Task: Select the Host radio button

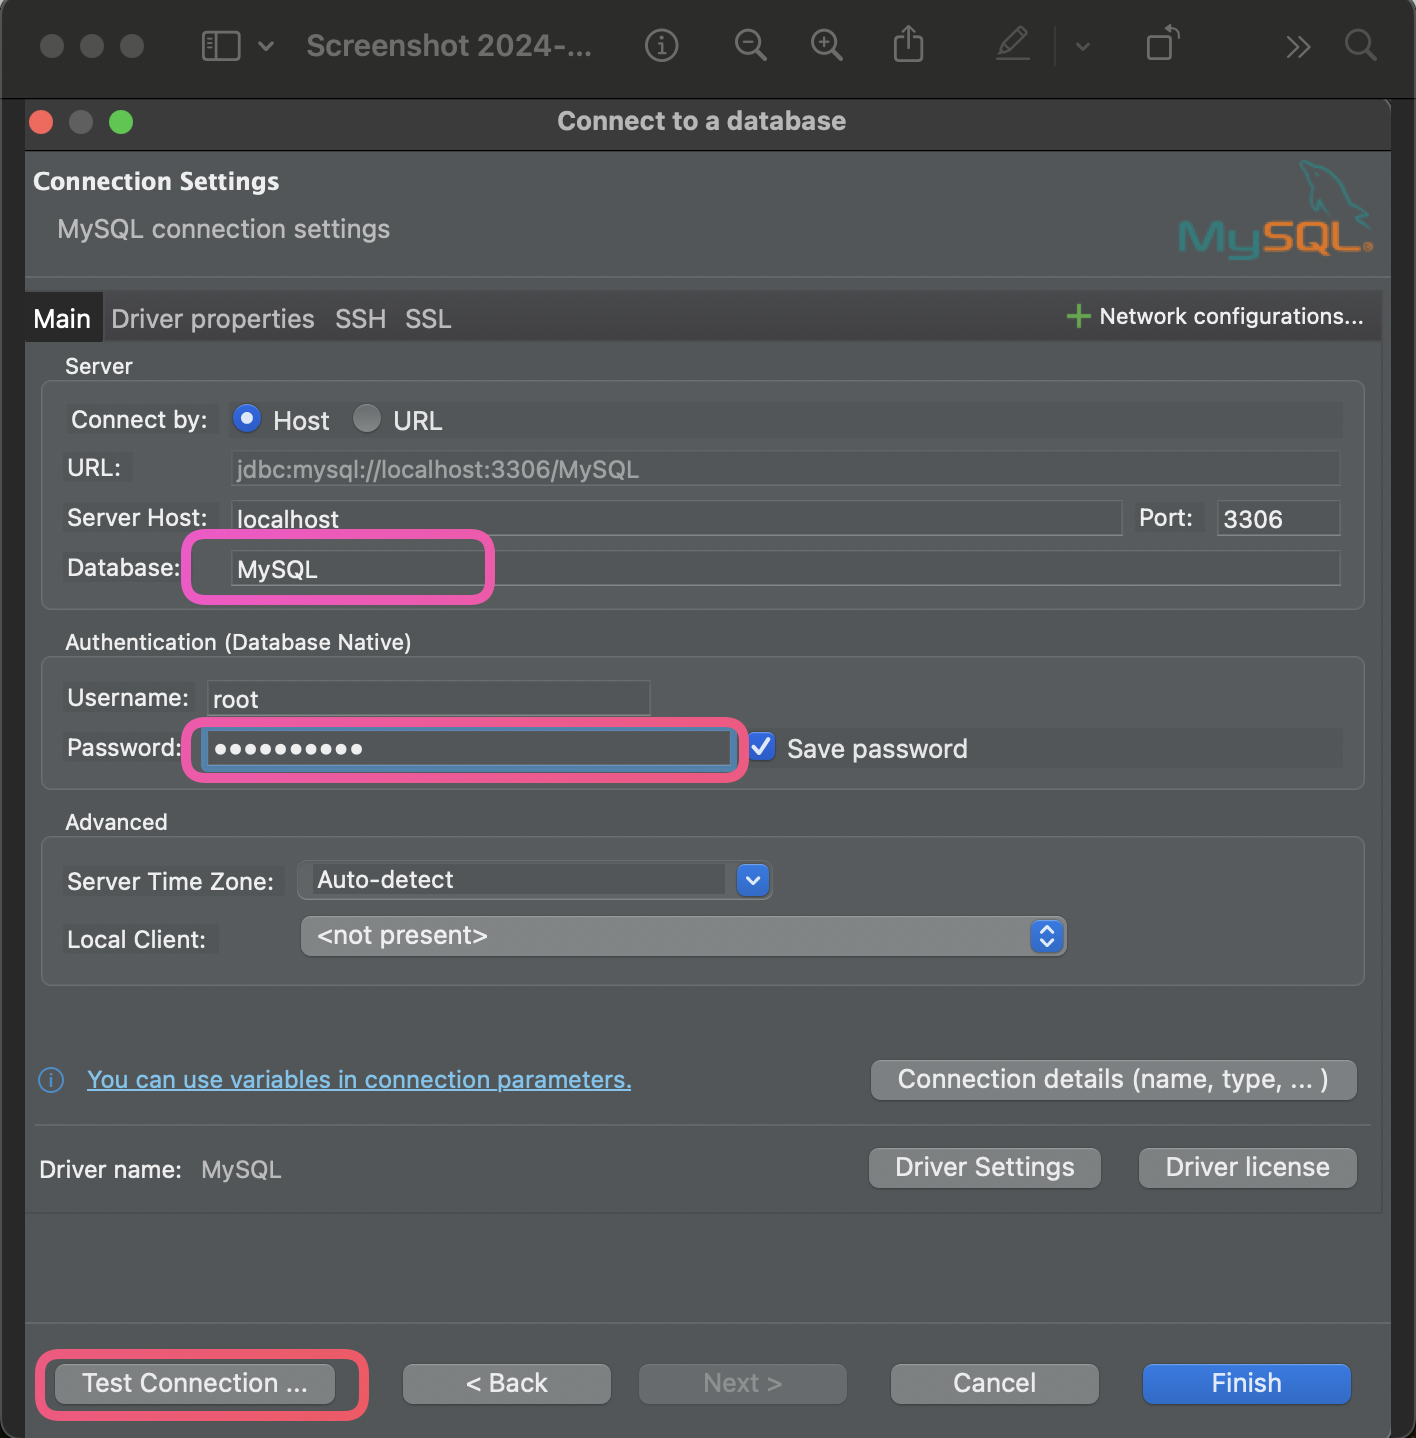Action: [247, 418]
